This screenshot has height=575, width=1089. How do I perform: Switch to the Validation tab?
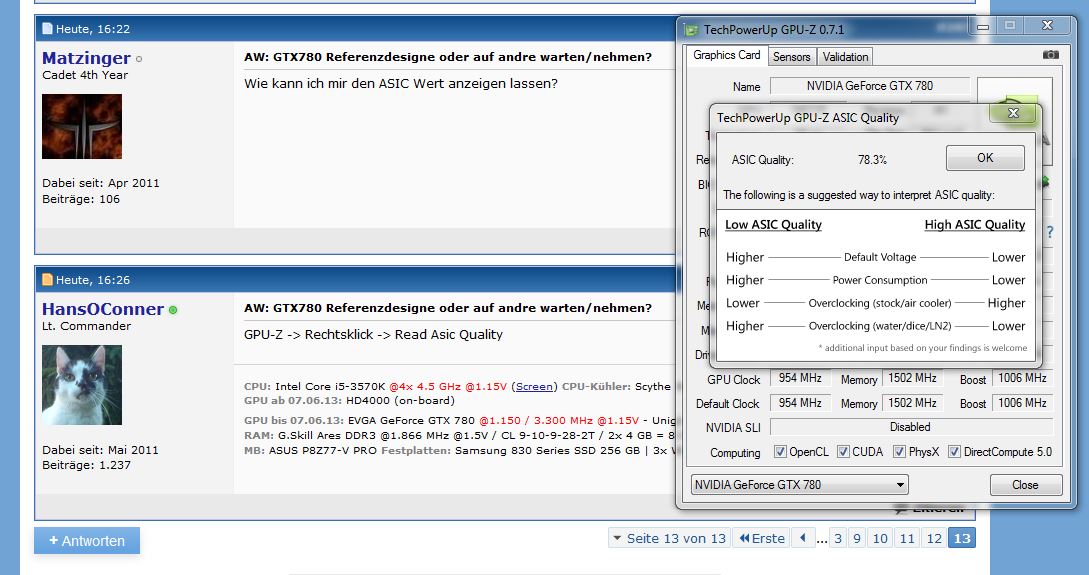click(x=845, y=57)
